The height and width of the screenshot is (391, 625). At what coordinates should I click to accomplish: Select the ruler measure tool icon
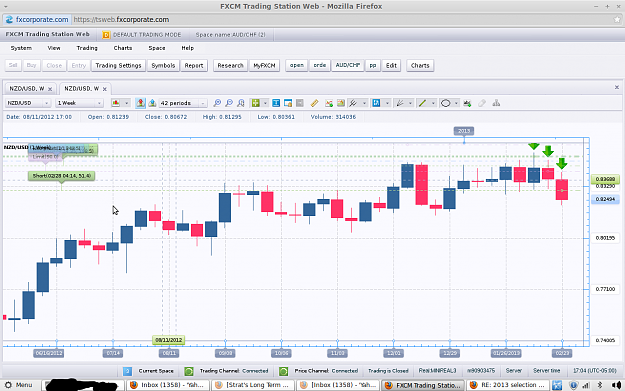(314, 103)
